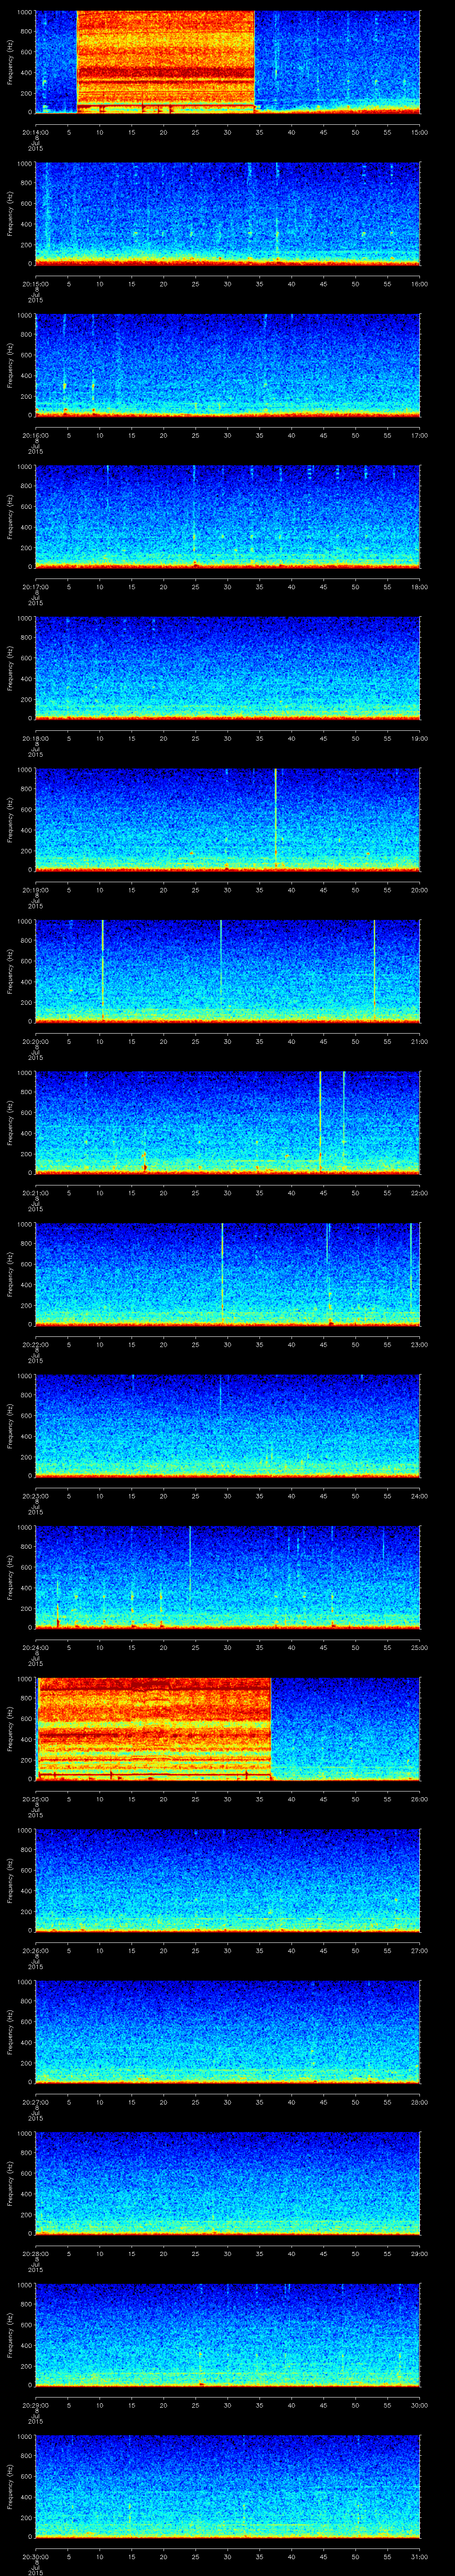The height and width of the screenshot is (2576, 455).
Task: Click the 20:14:00 start time label
Action: point(35,132)
